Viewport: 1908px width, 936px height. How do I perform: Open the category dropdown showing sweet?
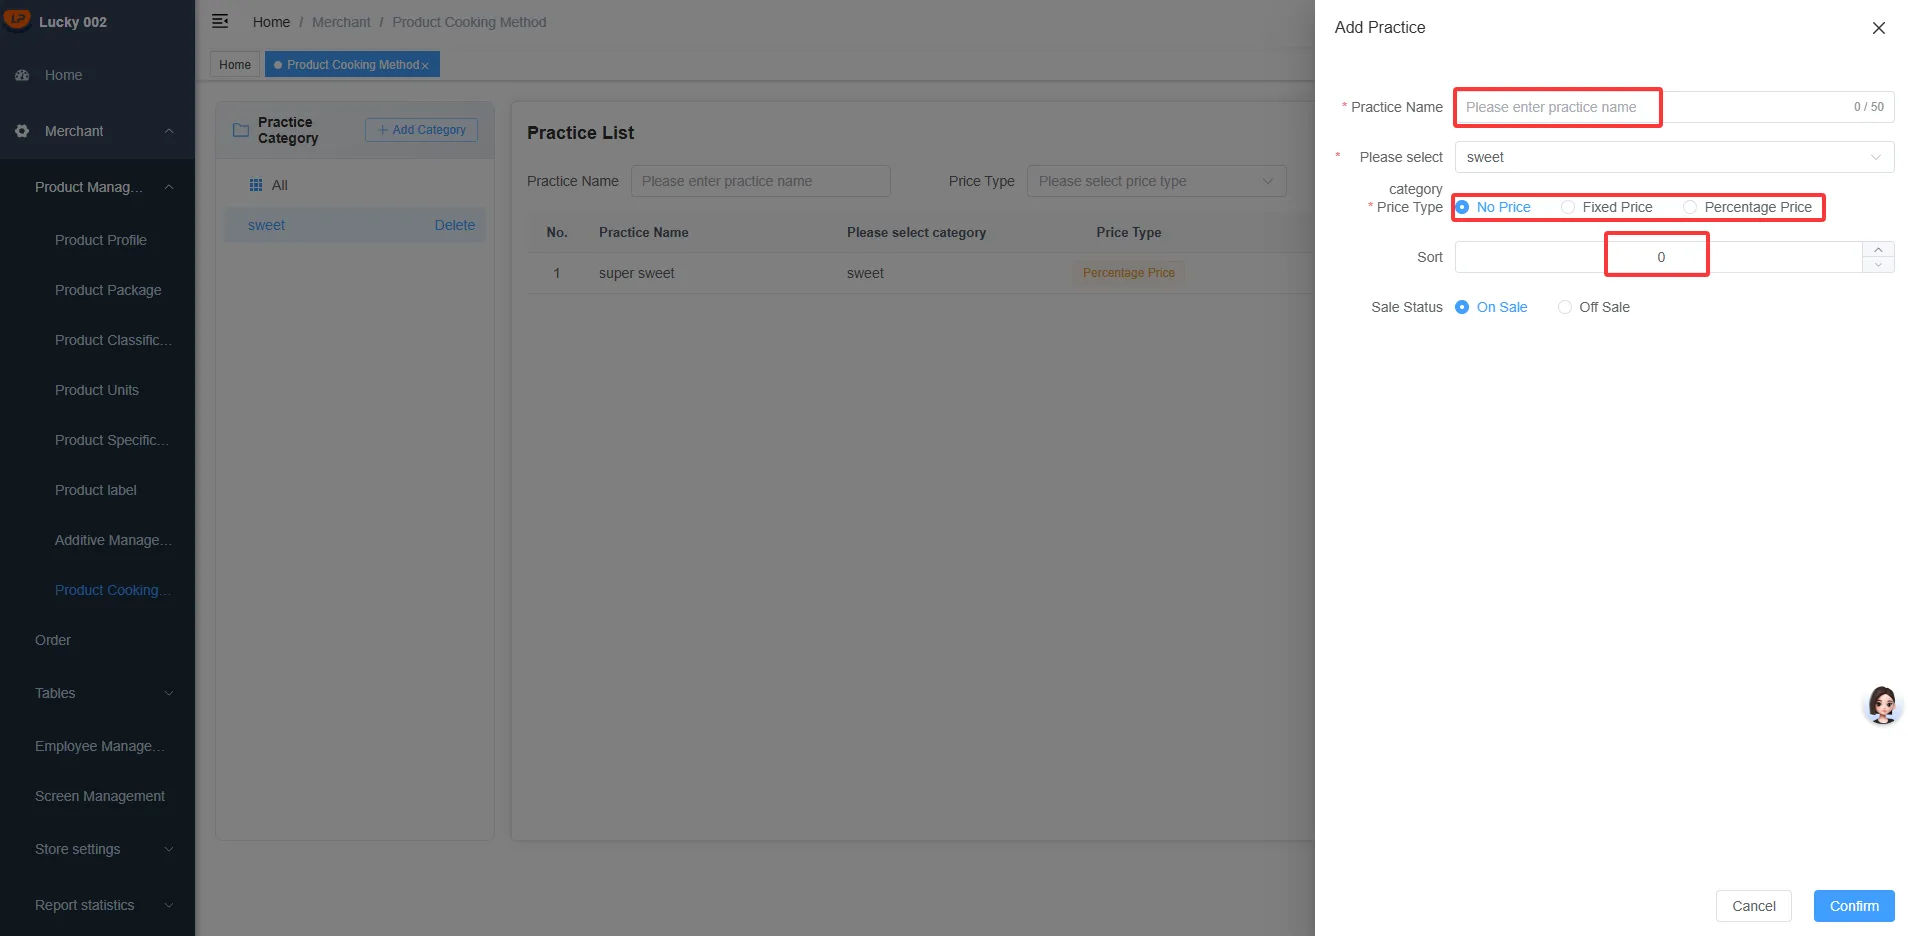pos(1674,157)
